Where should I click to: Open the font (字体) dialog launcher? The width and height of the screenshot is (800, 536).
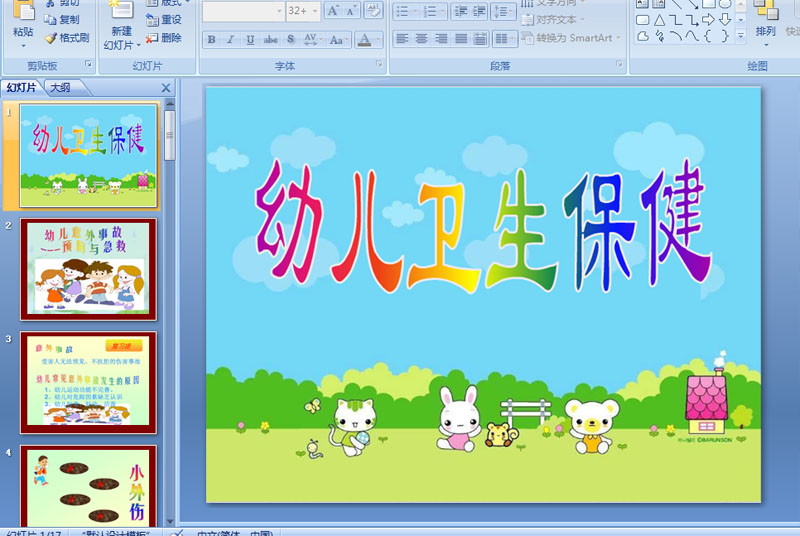379,64
